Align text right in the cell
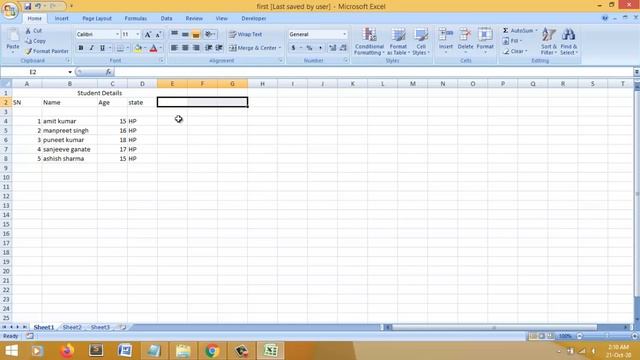640x360 pixels. 196,48
